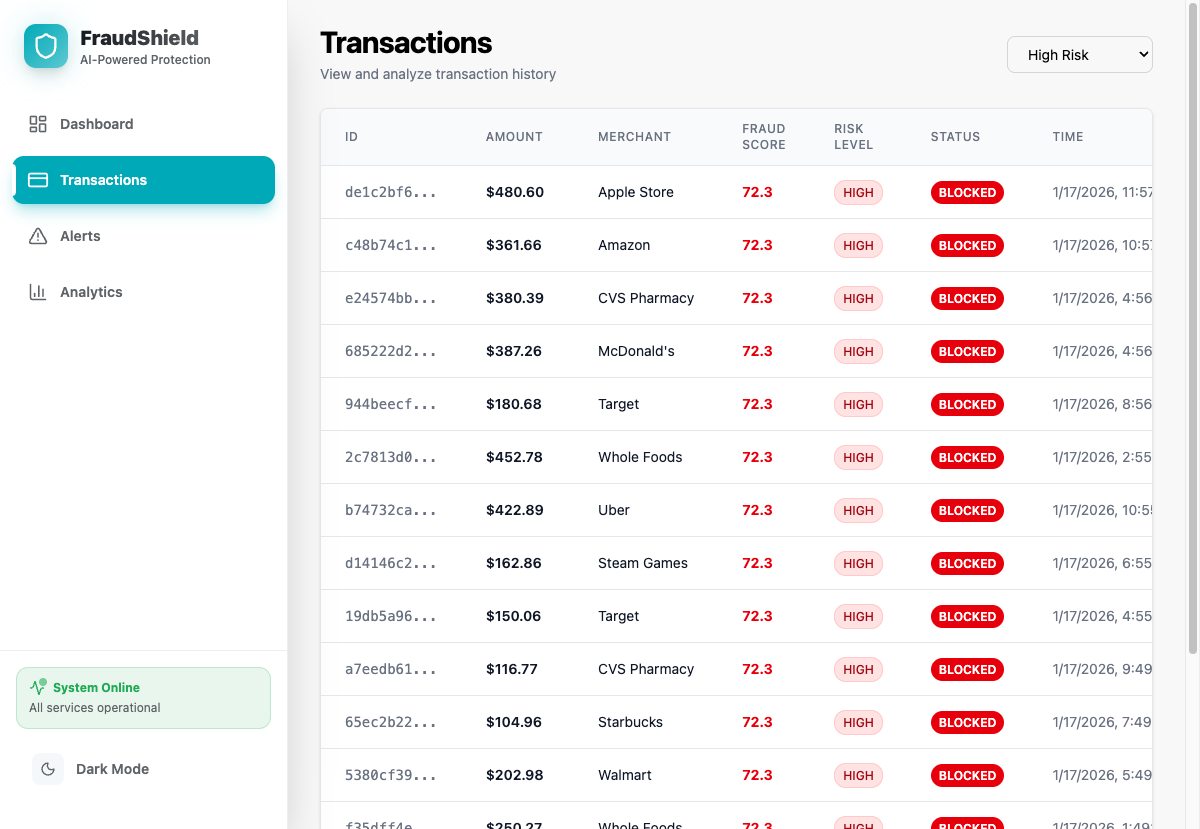Viewport: 1200px width, 829px height.
Task: Click the $387.26 amount cell
Action: pos(514,351)
